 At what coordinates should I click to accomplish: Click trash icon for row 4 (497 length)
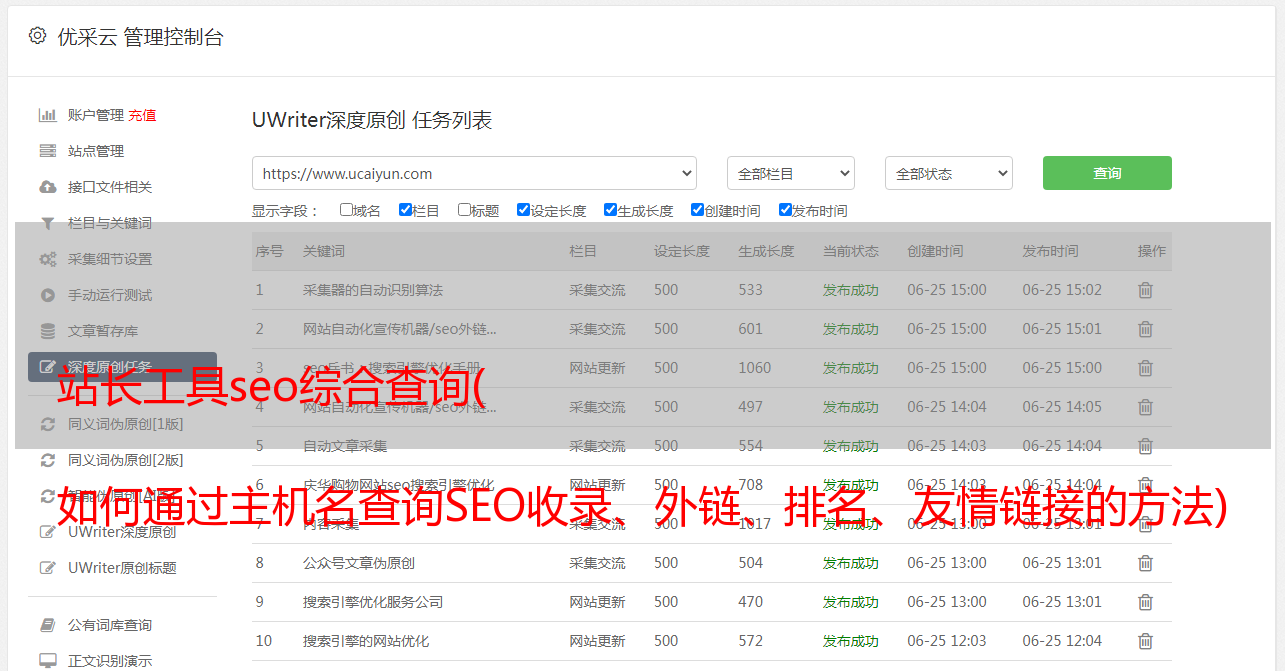point(1146,407)
